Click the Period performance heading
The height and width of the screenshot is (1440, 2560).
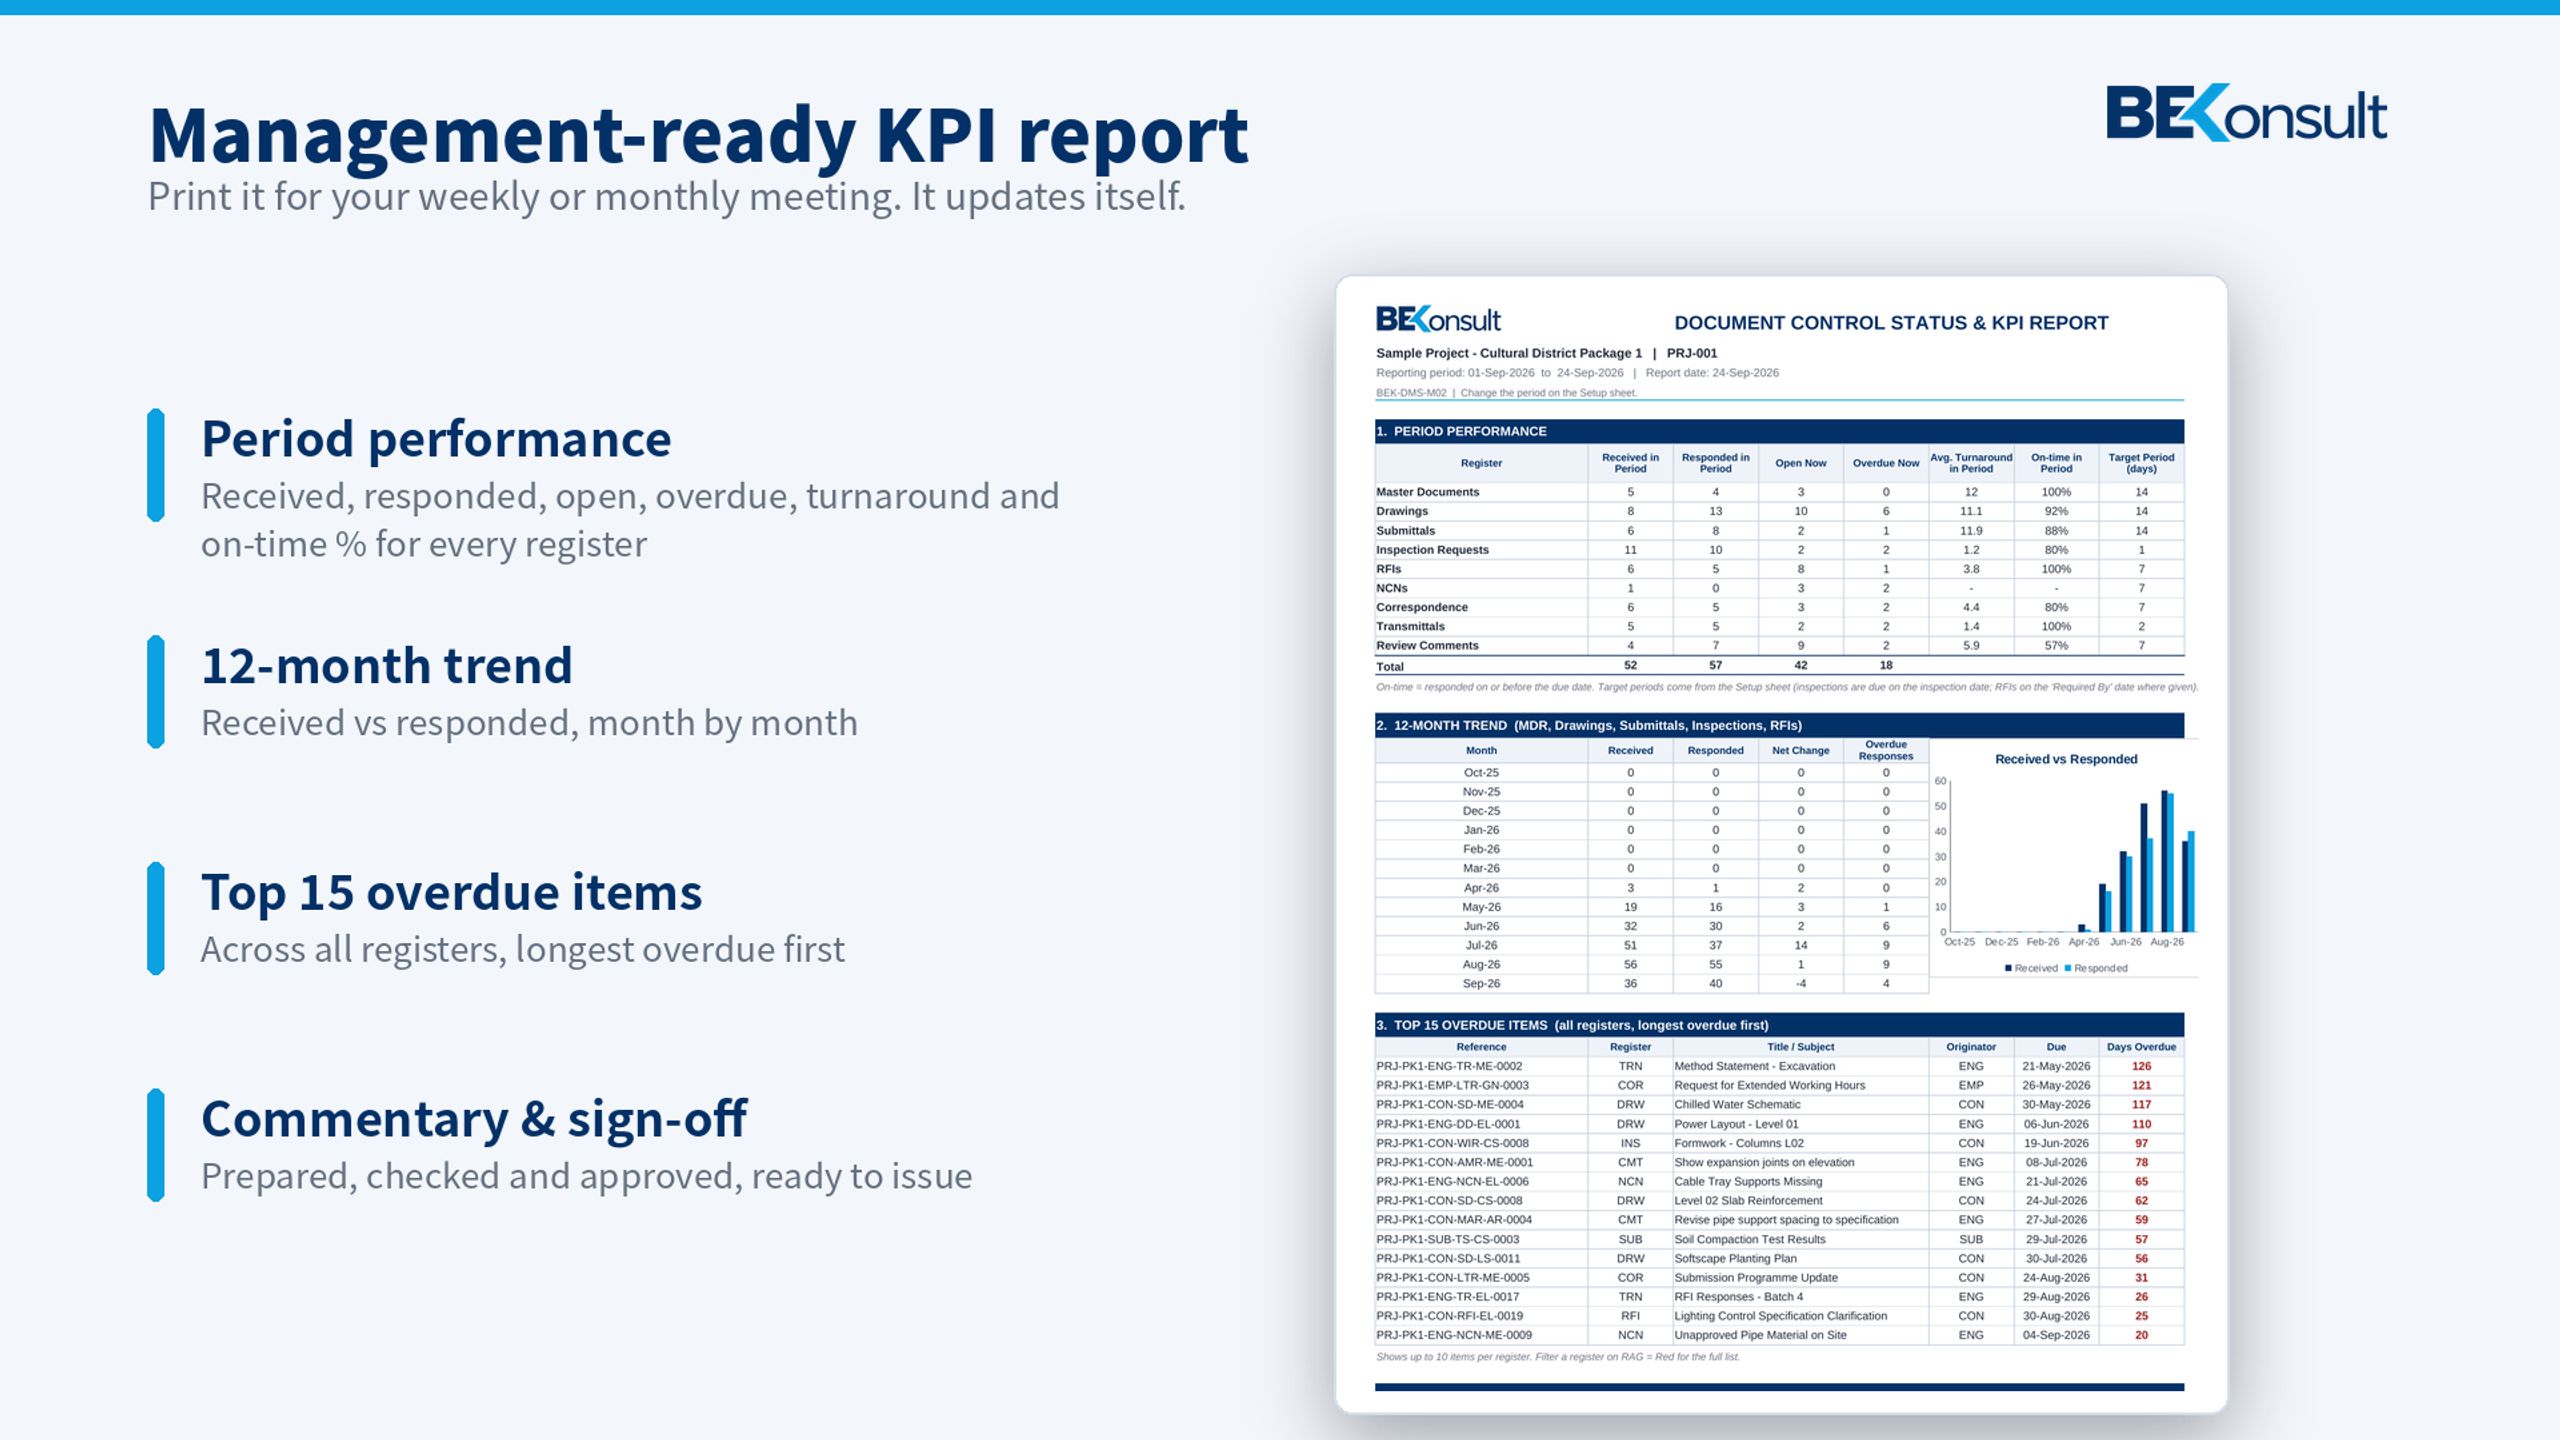[436, 439]
